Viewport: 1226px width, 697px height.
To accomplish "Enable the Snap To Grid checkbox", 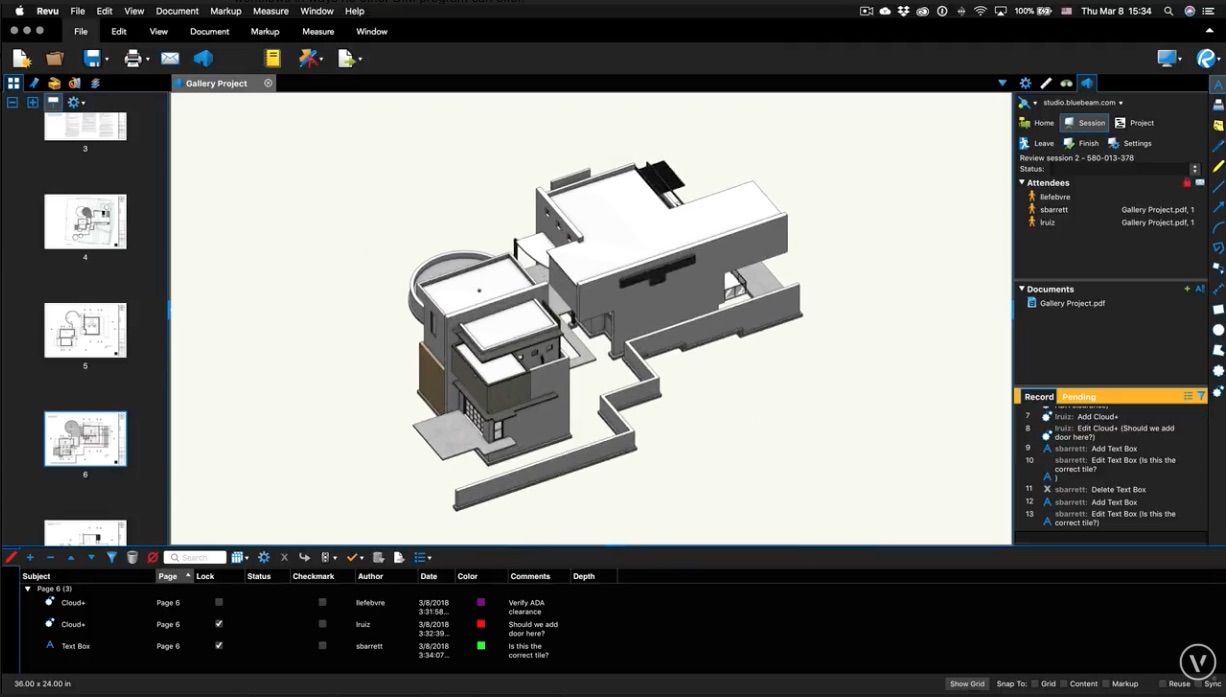I will 1035,683.
